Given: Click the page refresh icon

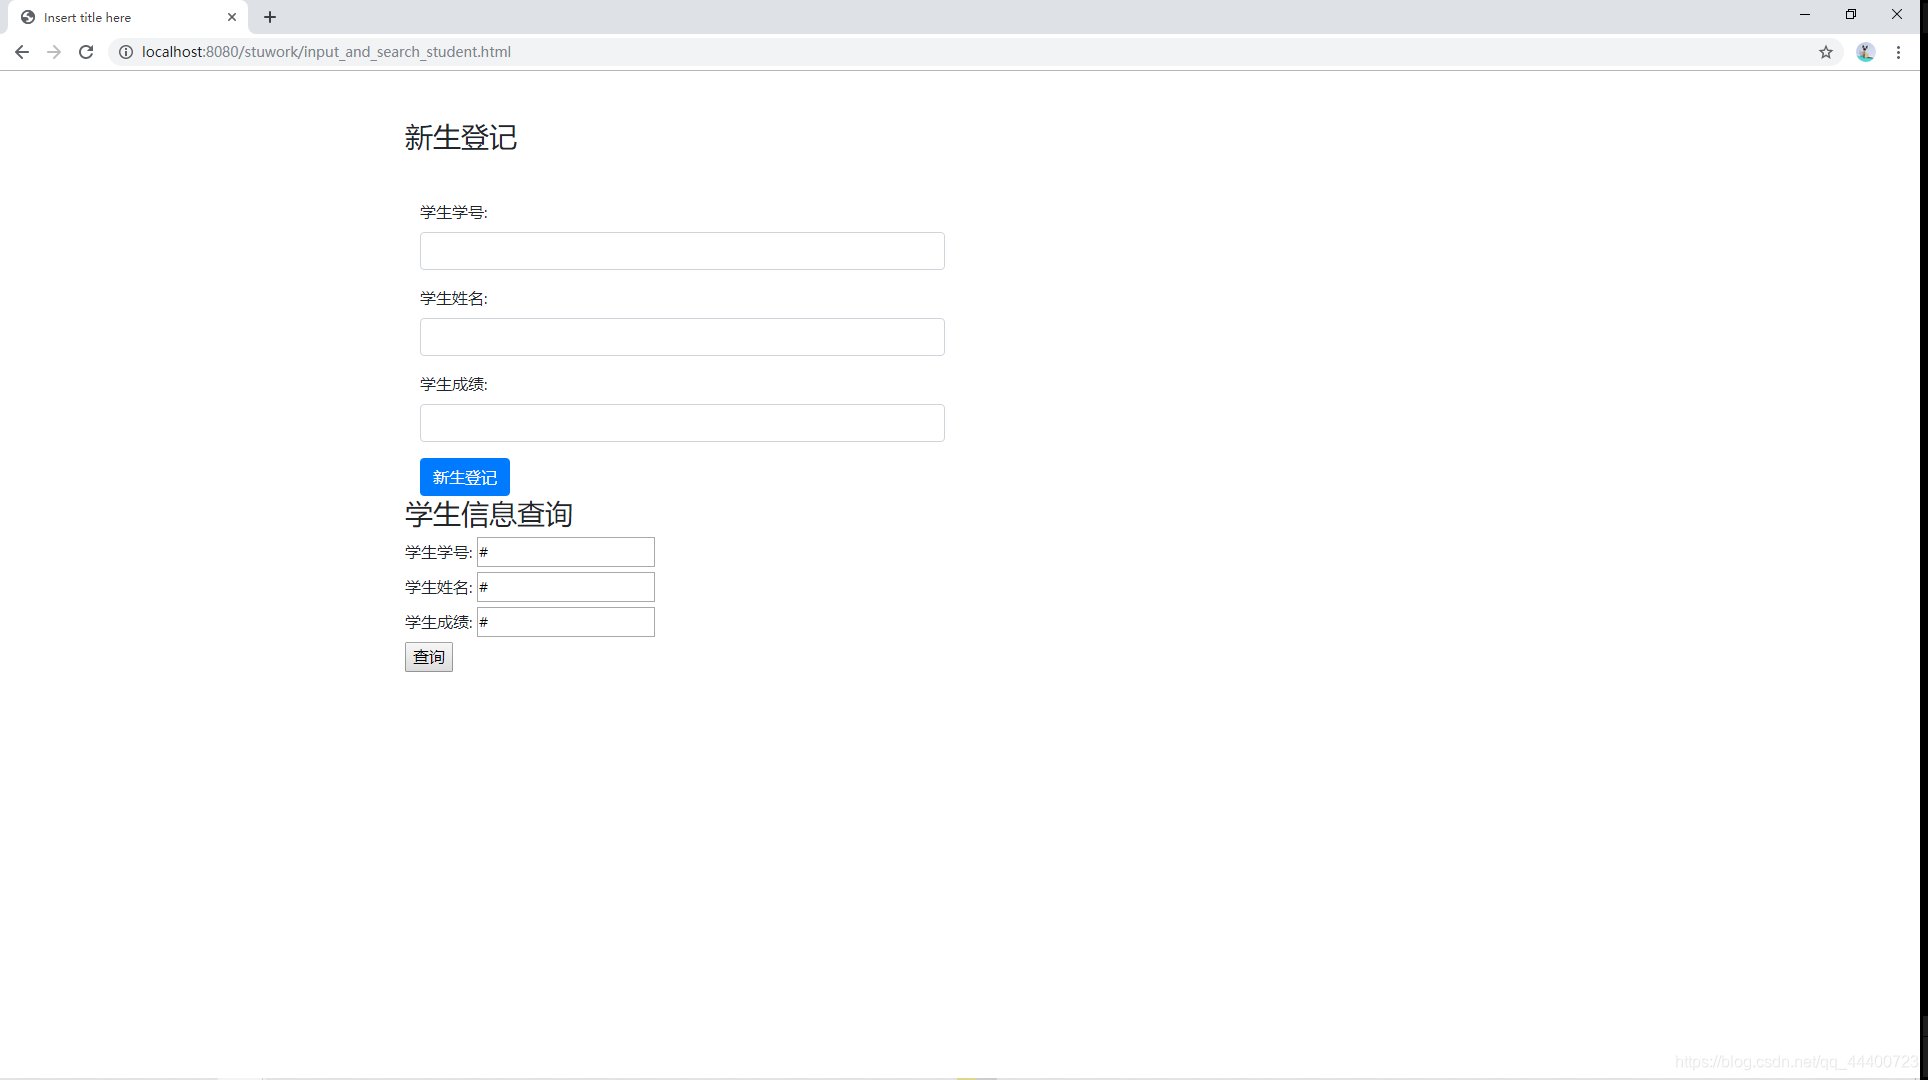Looking at the screenshot, I should 86,52.
